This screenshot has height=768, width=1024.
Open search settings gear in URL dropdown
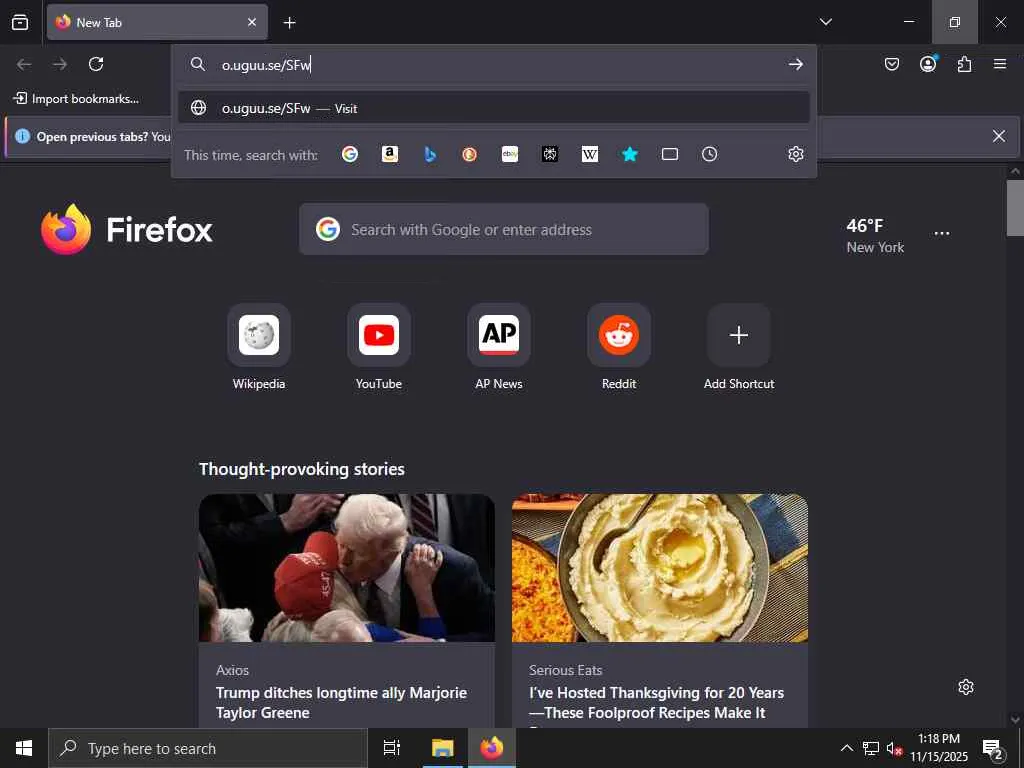pyautogui.click(x=795, y=154)
